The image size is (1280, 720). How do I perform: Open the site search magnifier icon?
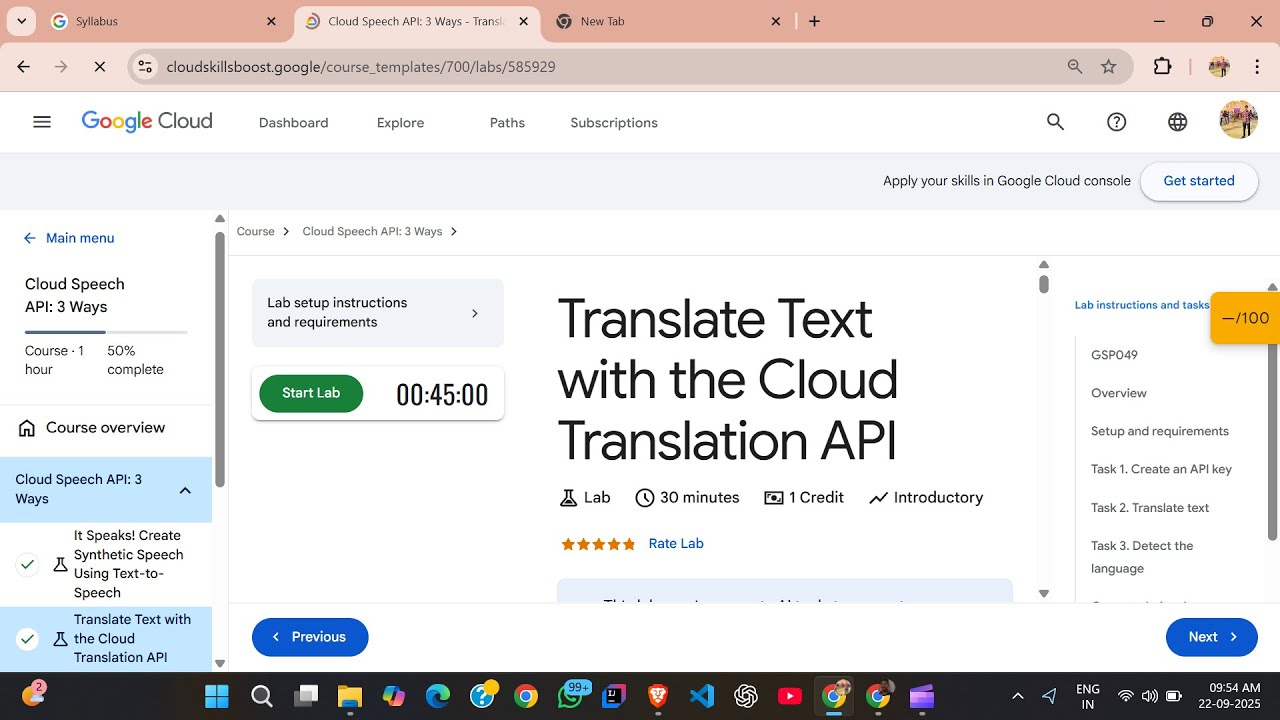point(1055,122)
